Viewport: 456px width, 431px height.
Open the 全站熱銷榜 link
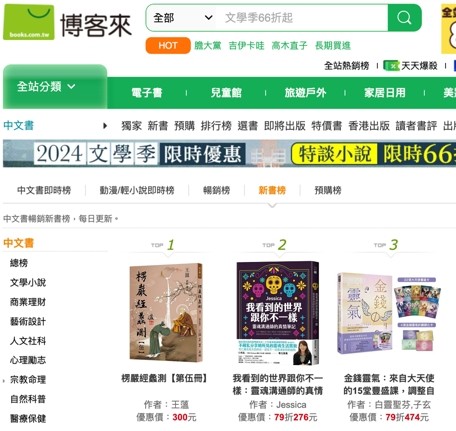point(347,66)
